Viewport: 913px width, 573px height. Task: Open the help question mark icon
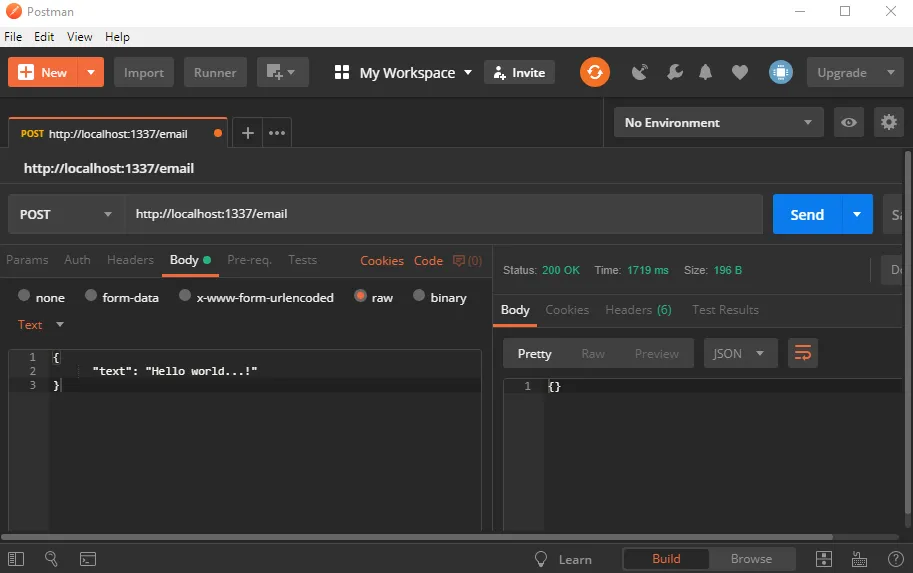(x=896, y=559)
